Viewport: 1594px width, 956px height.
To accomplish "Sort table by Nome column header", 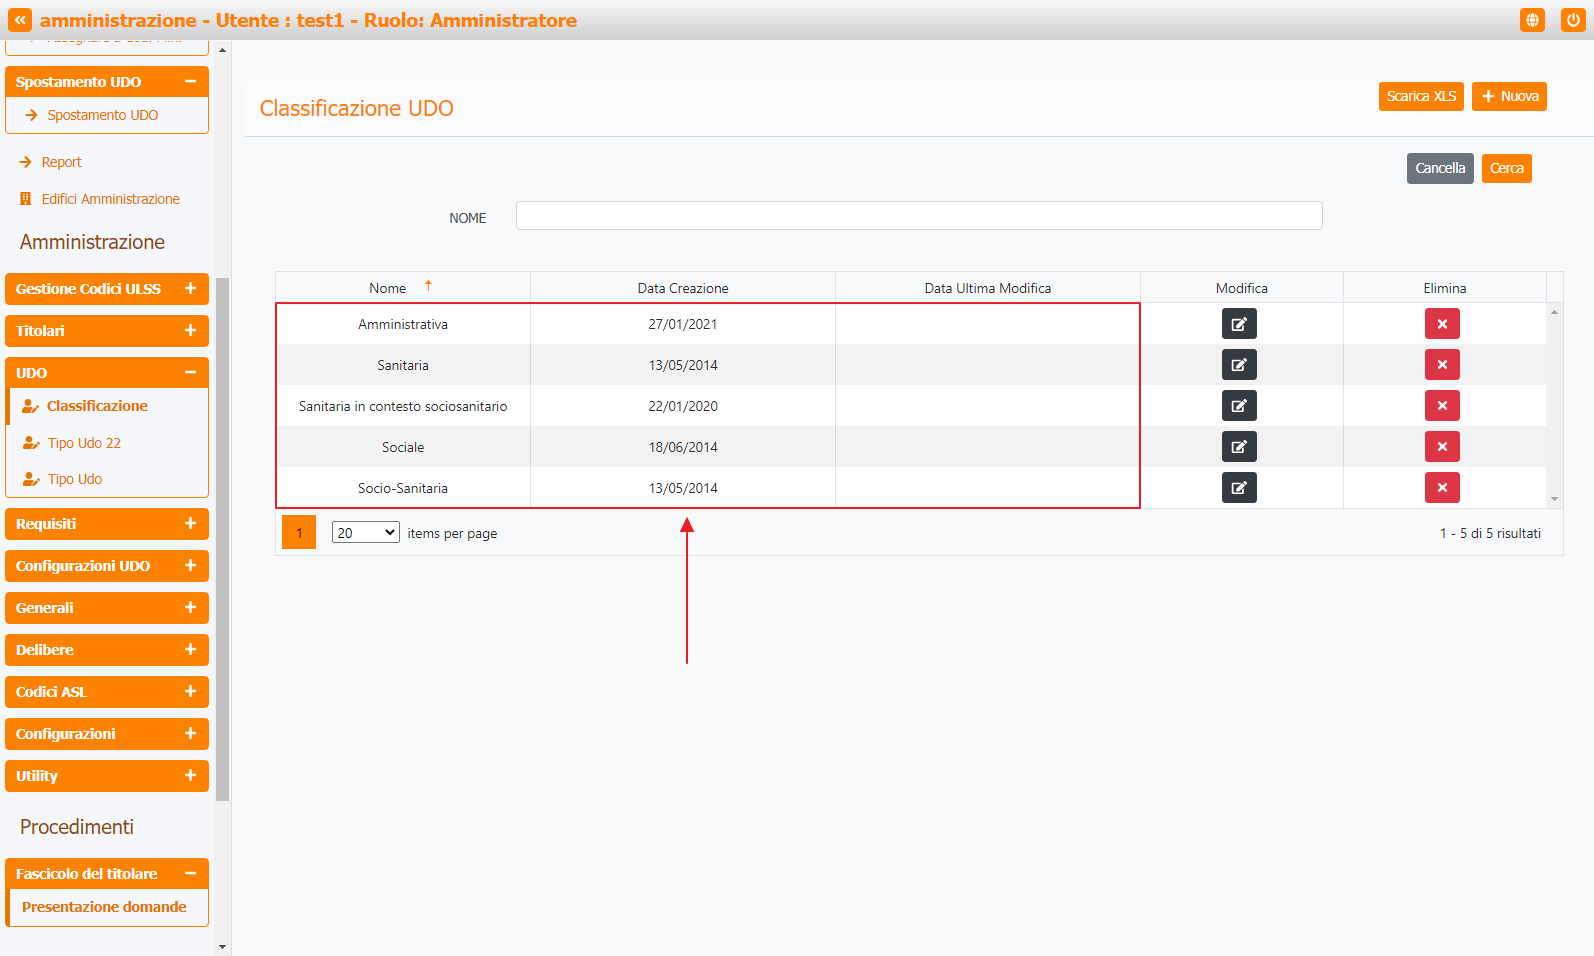I will point(388,288).
